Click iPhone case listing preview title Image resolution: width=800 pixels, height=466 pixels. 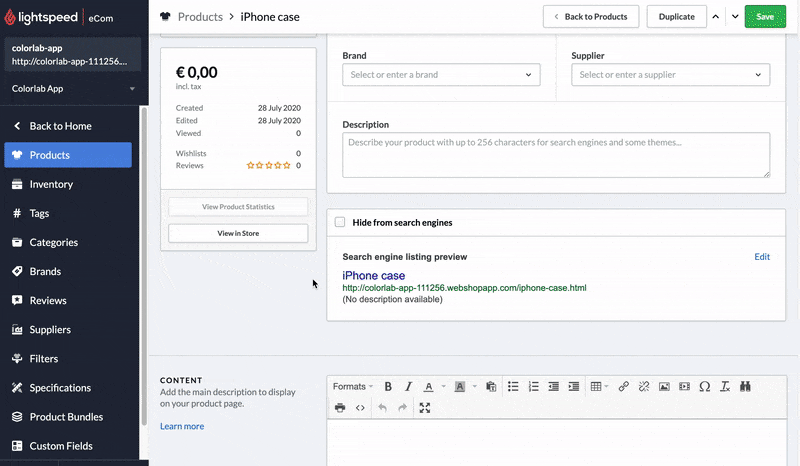(x=373, y=276)
